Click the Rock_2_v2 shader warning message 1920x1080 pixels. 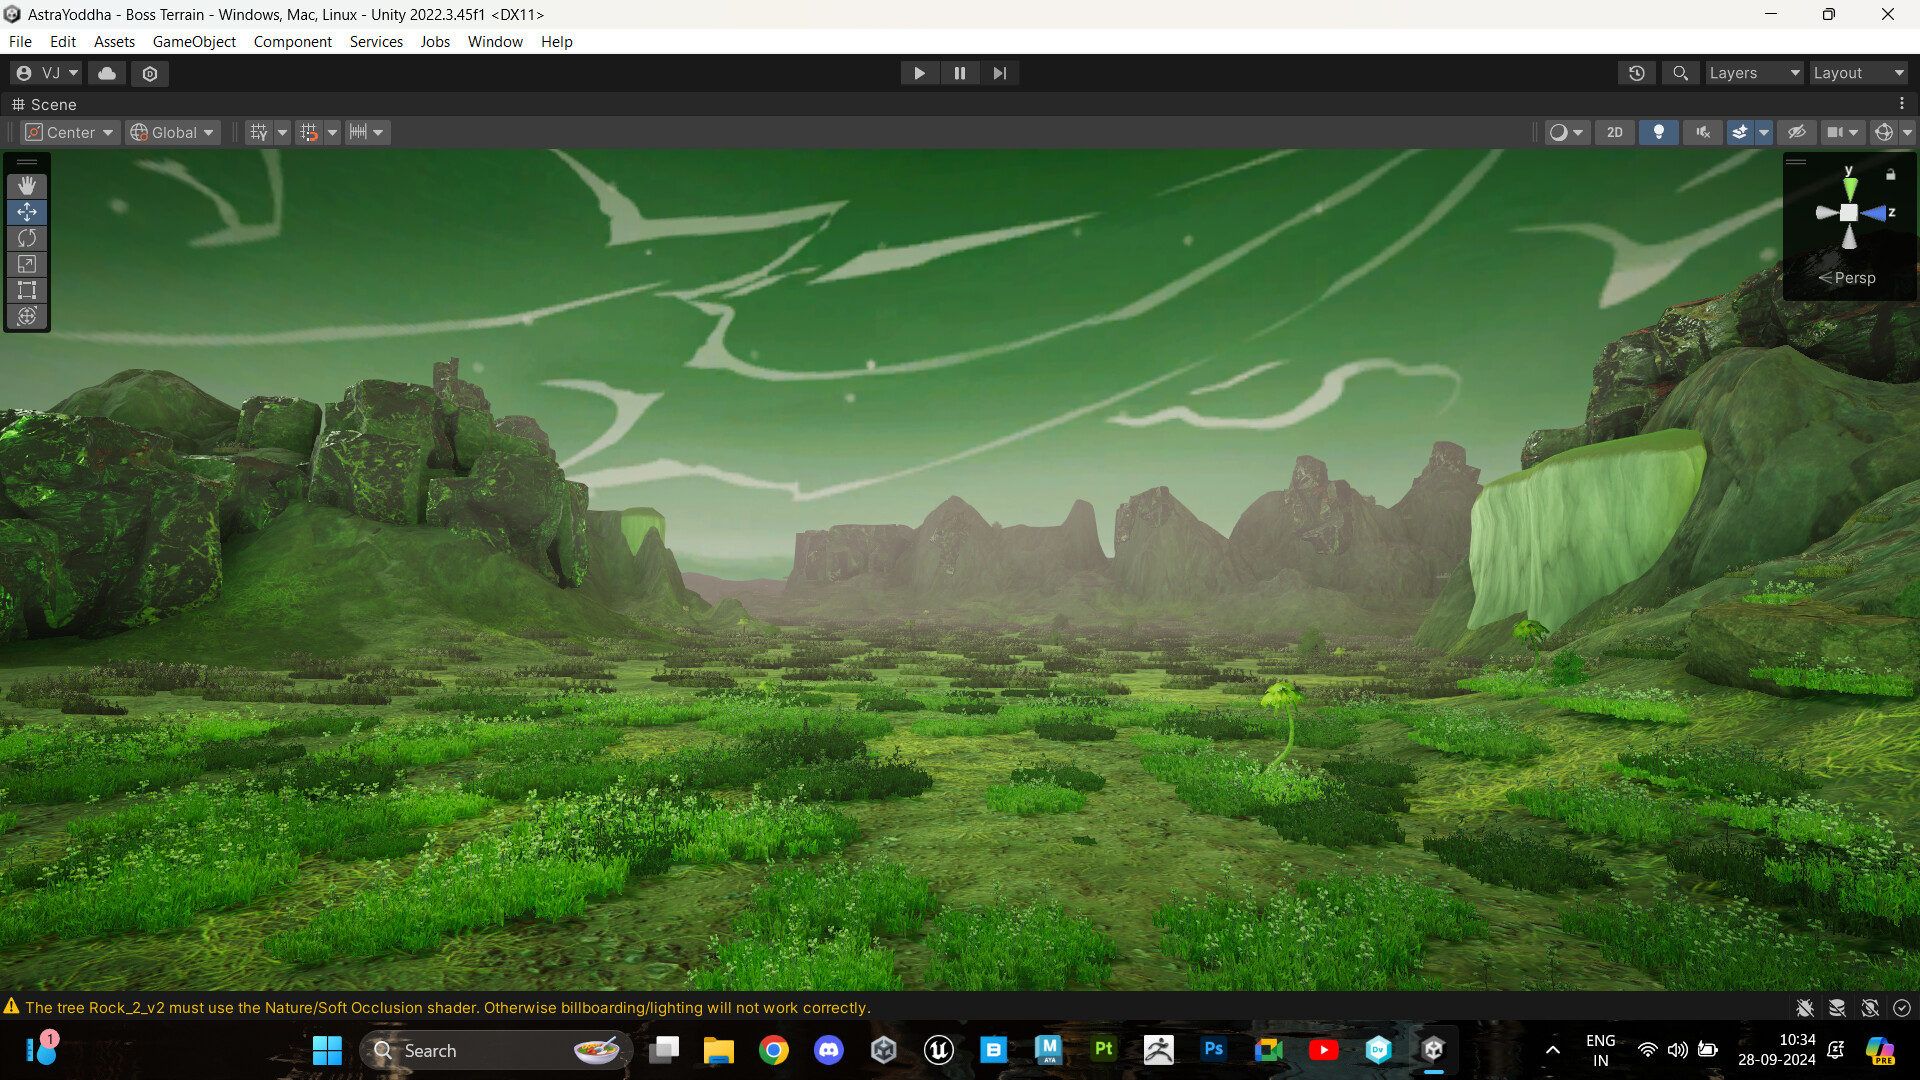pyautogui.click(x=448, y=1008)
